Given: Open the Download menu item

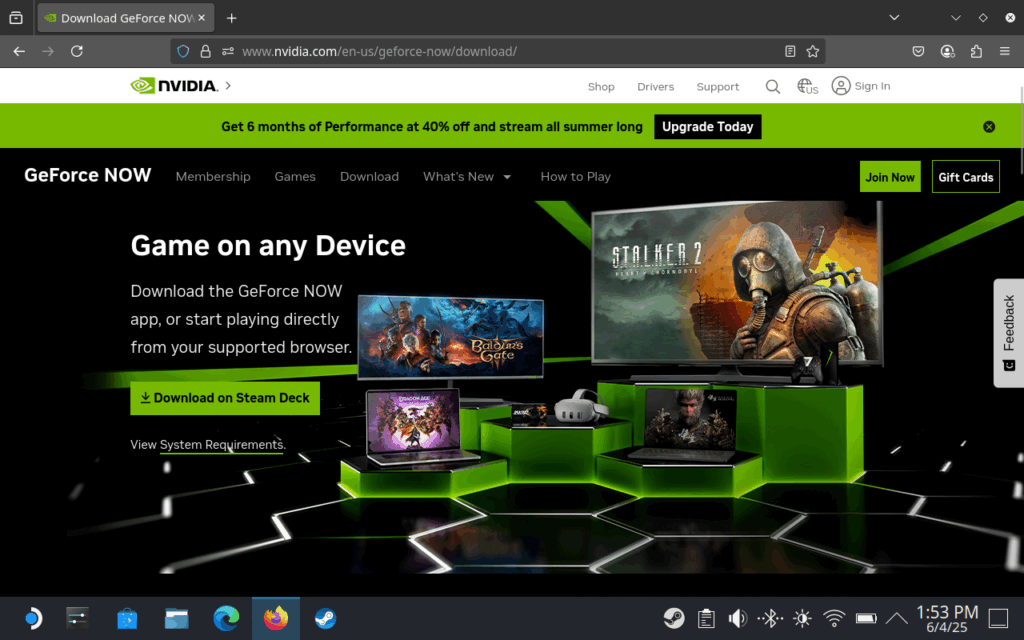Looking at the screenshot, I should pyautogui.click(x=369, y=176).
